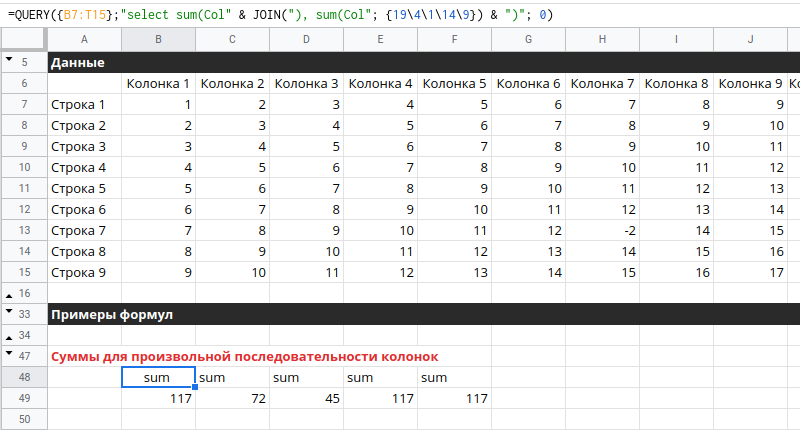Select the row 49 header
The image size is (800, 430).
tap(24, 398)
